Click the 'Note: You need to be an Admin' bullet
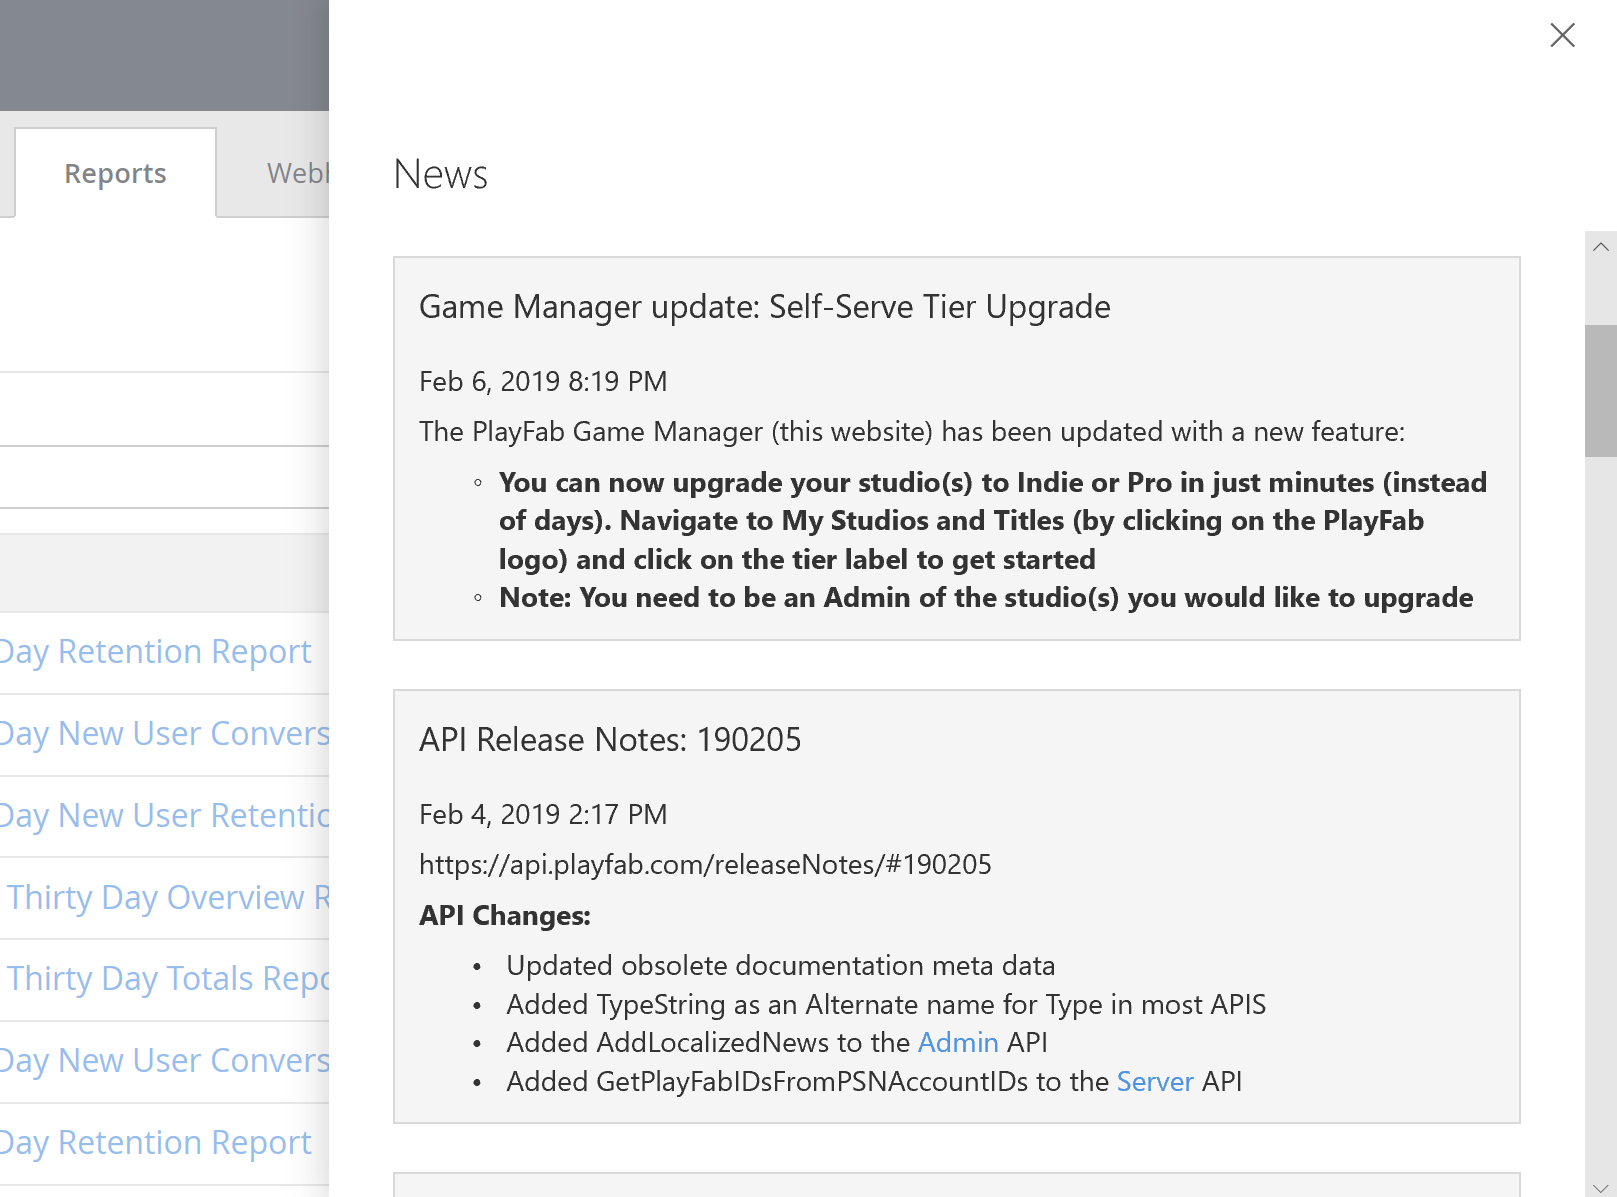Image resolution: width=1617 pixels, height=1197 pixels. tap(986, 598)
